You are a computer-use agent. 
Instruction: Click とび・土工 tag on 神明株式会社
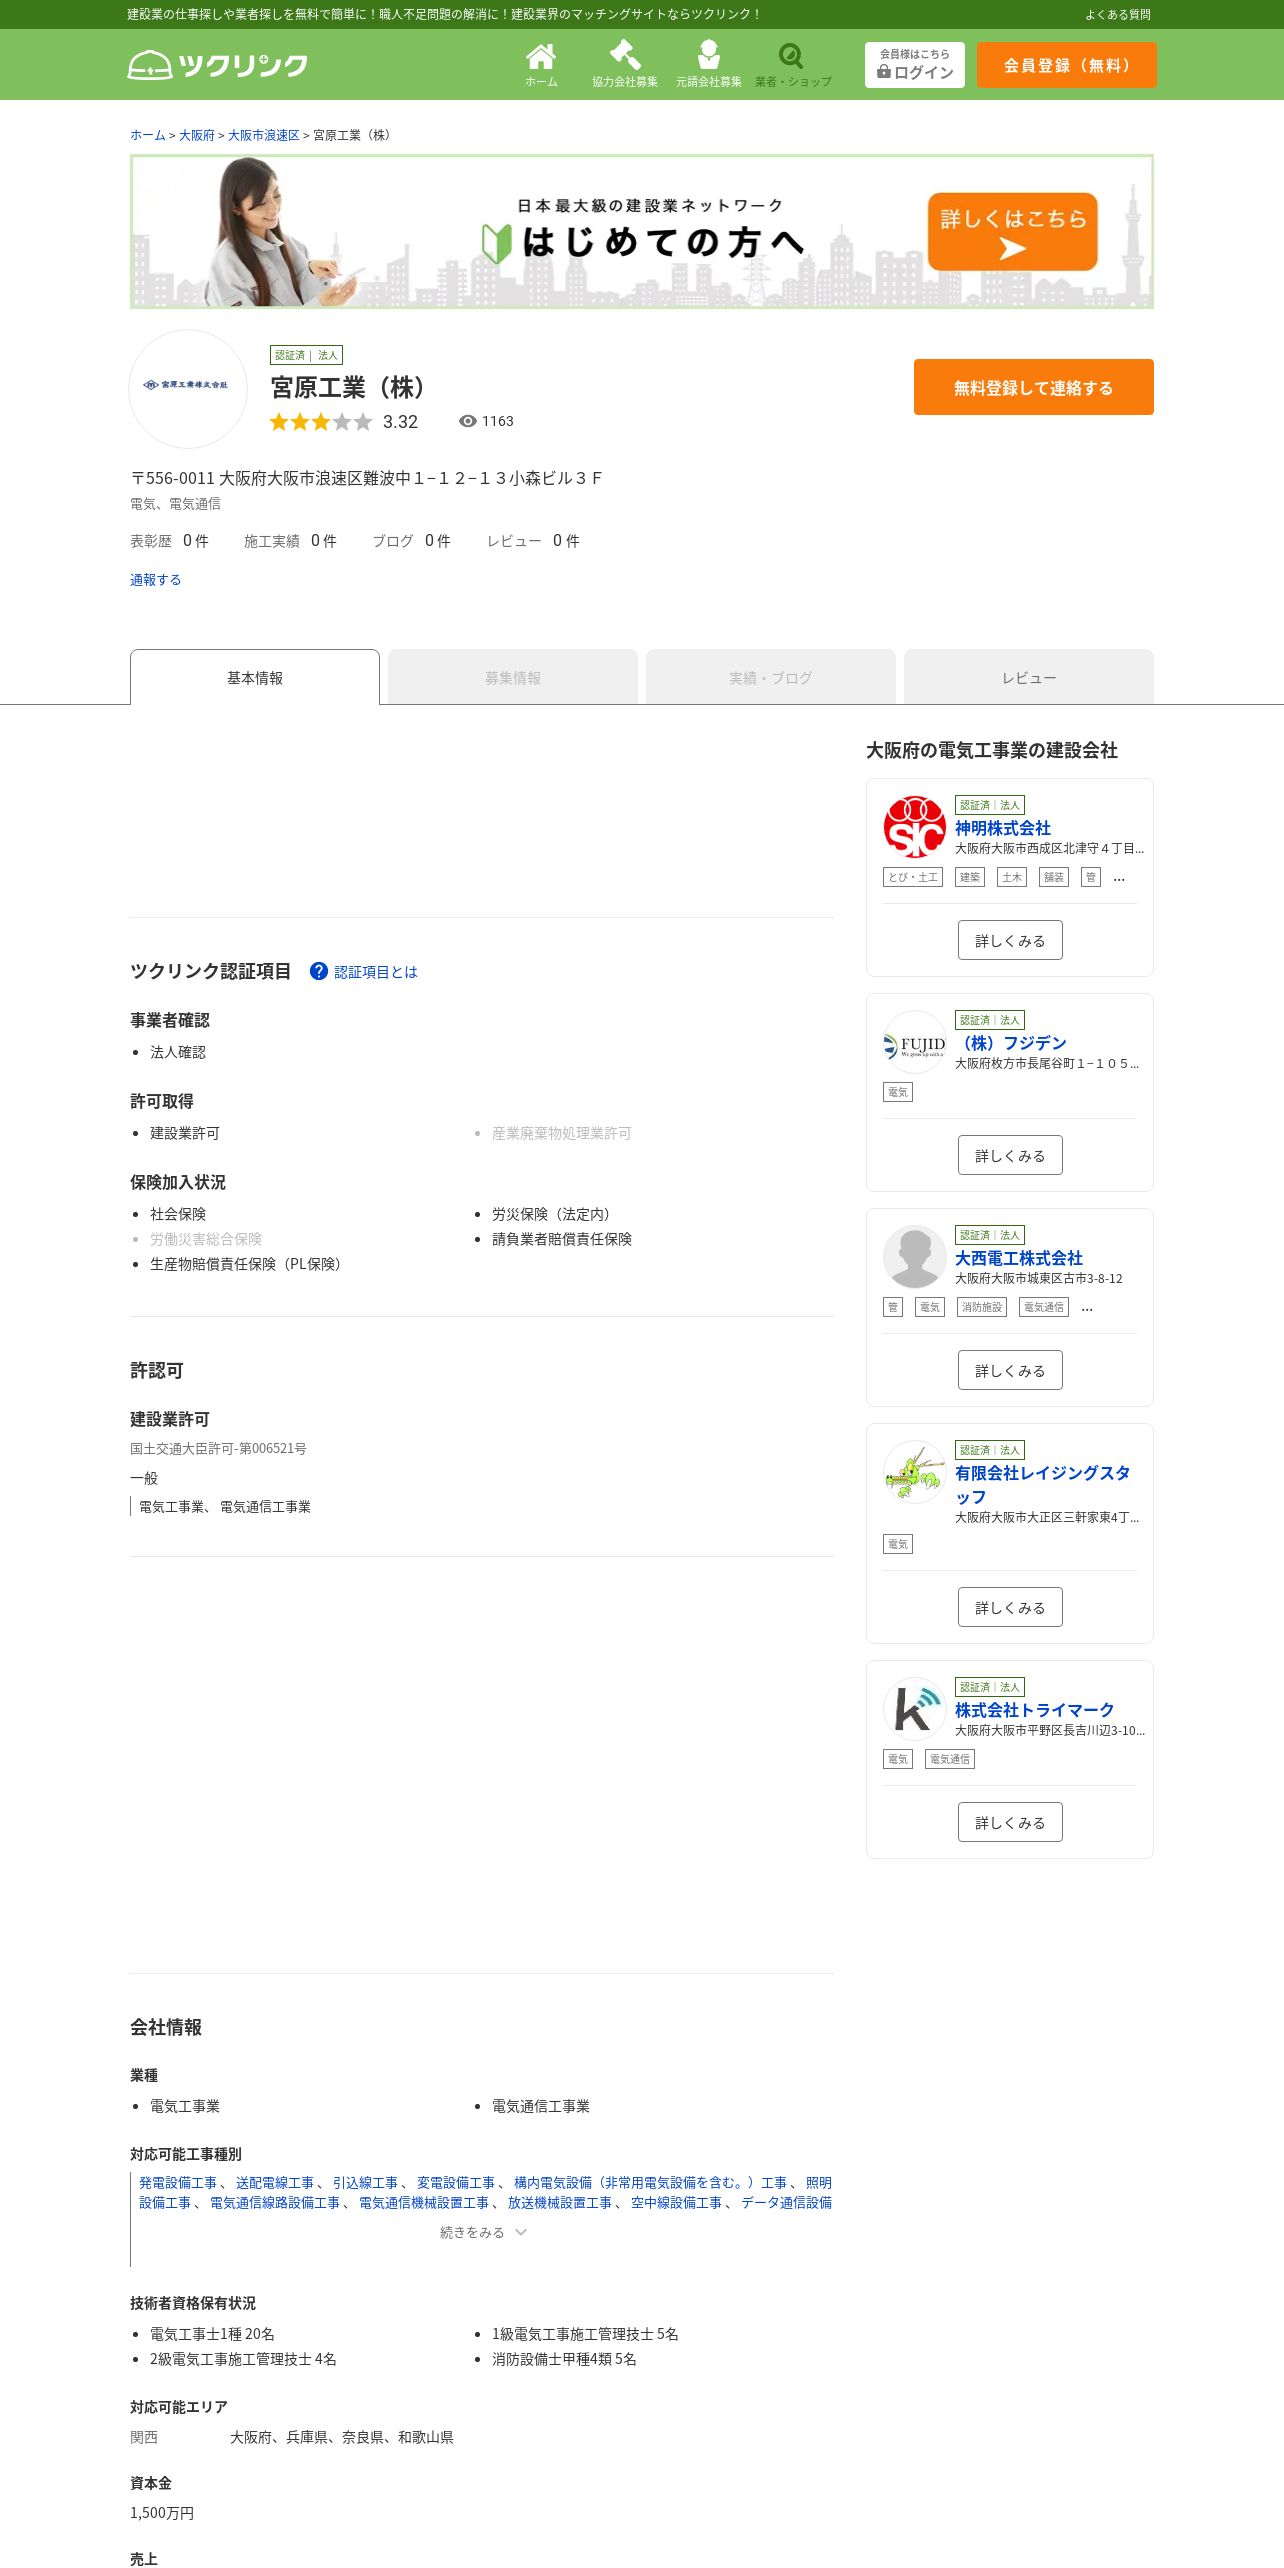(x=913, y=877)
